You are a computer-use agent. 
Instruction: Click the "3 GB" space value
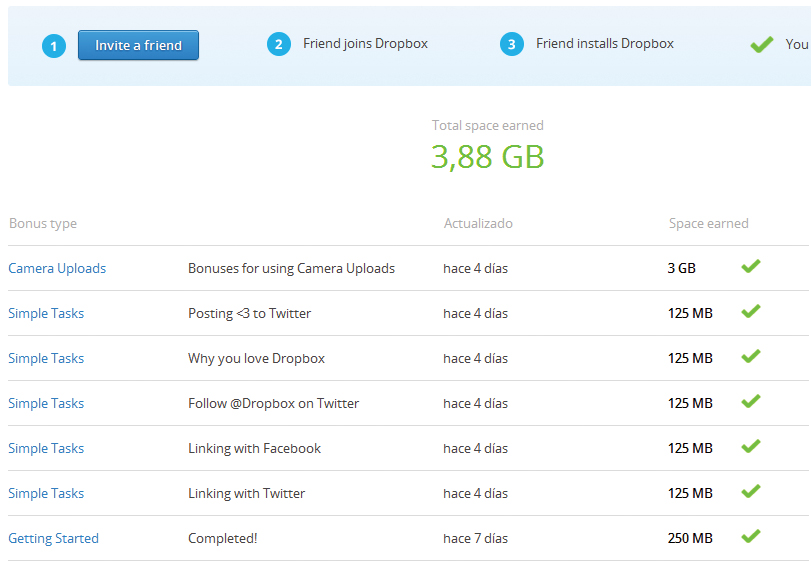(682, 269)
